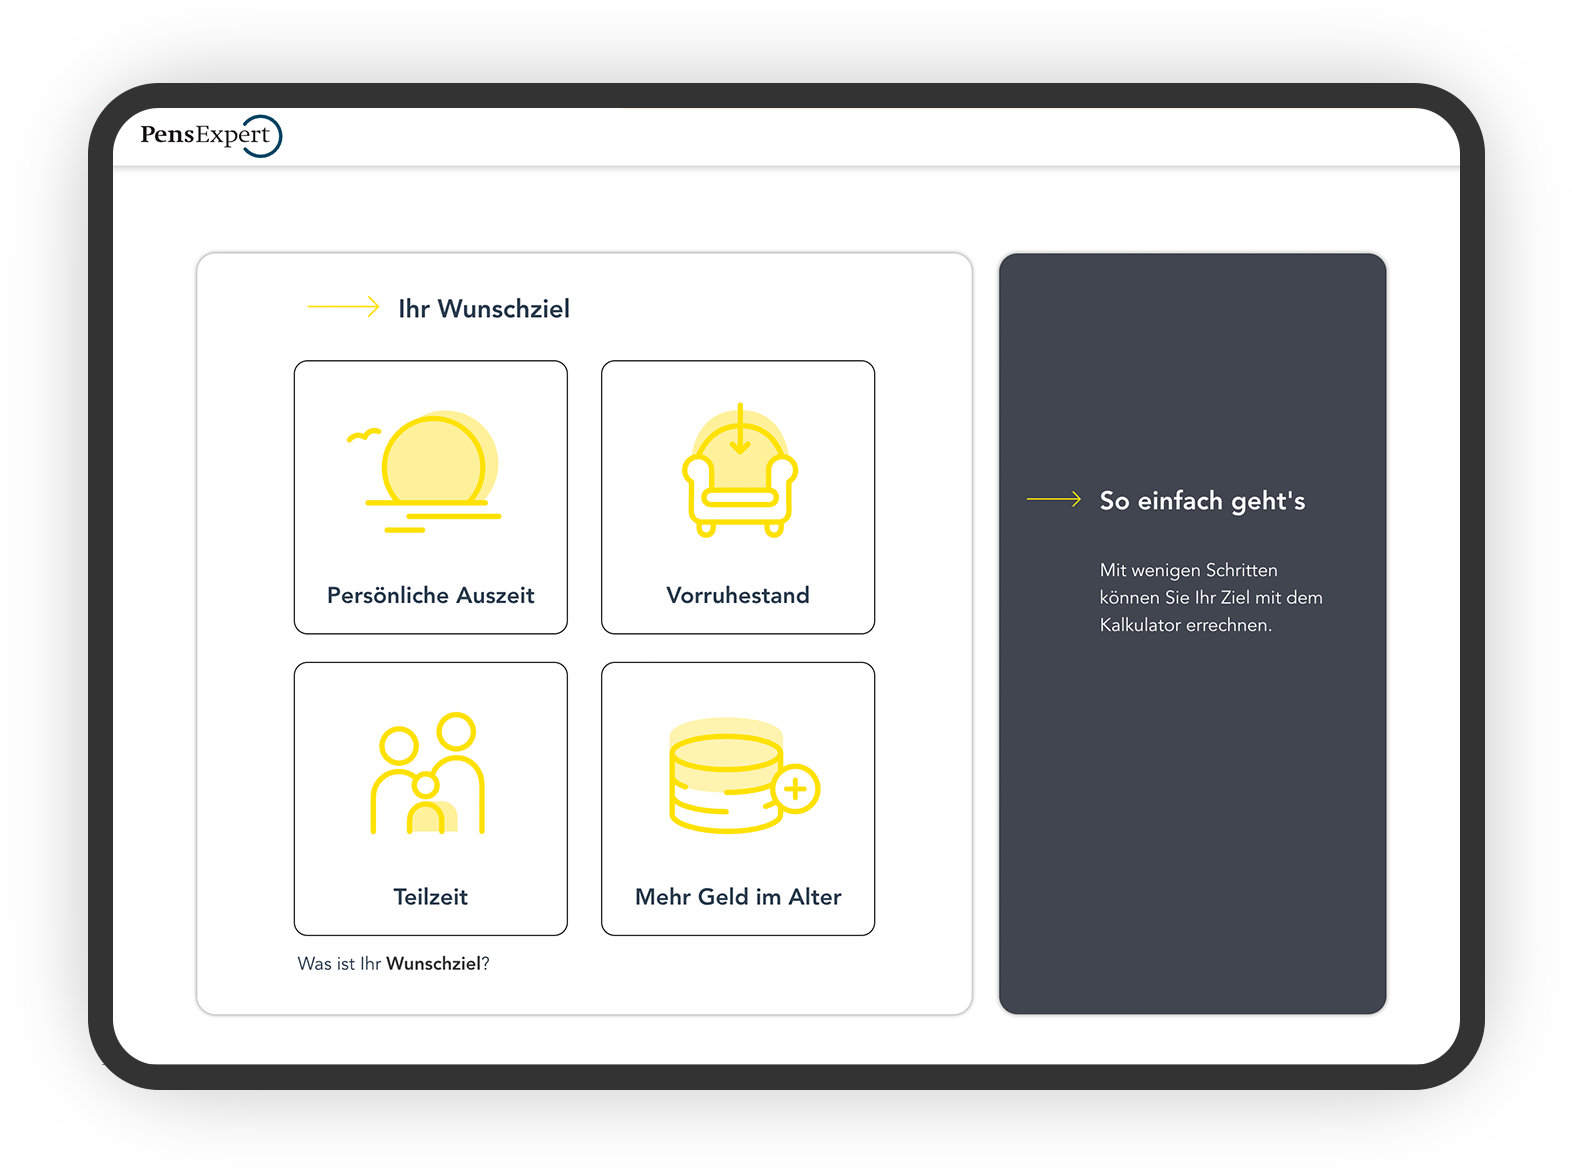The height and width of the screenshot is (1172, 1572).
Task: Click the 'Mit wenigen Schritten' description text
Action: (1210, 597)
